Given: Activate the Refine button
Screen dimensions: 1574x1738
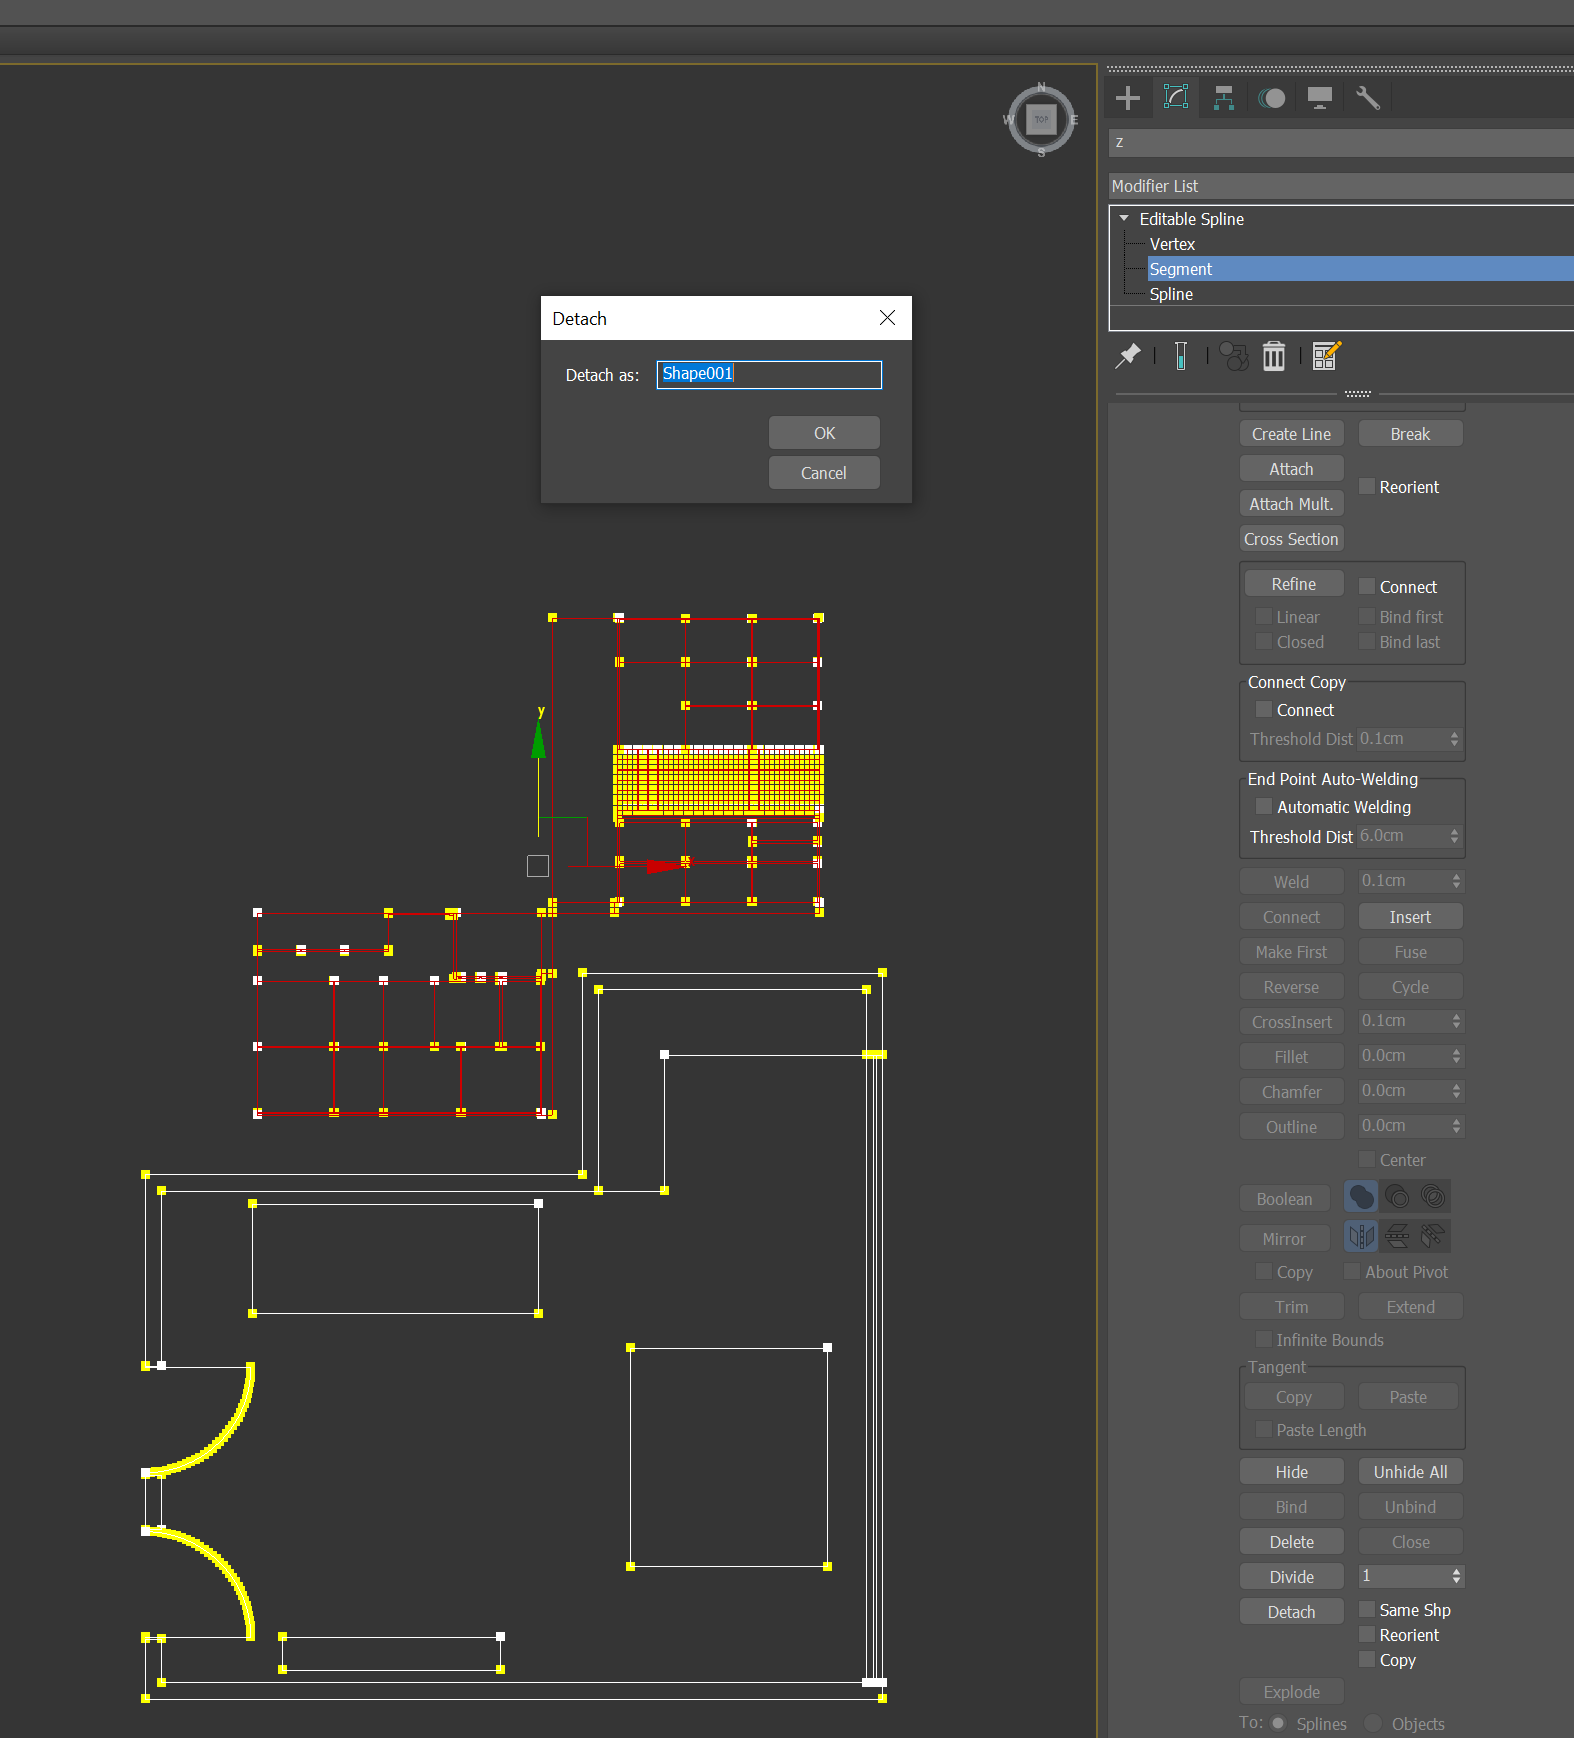Looking at the screenshot, I should tap(1294, 584).
